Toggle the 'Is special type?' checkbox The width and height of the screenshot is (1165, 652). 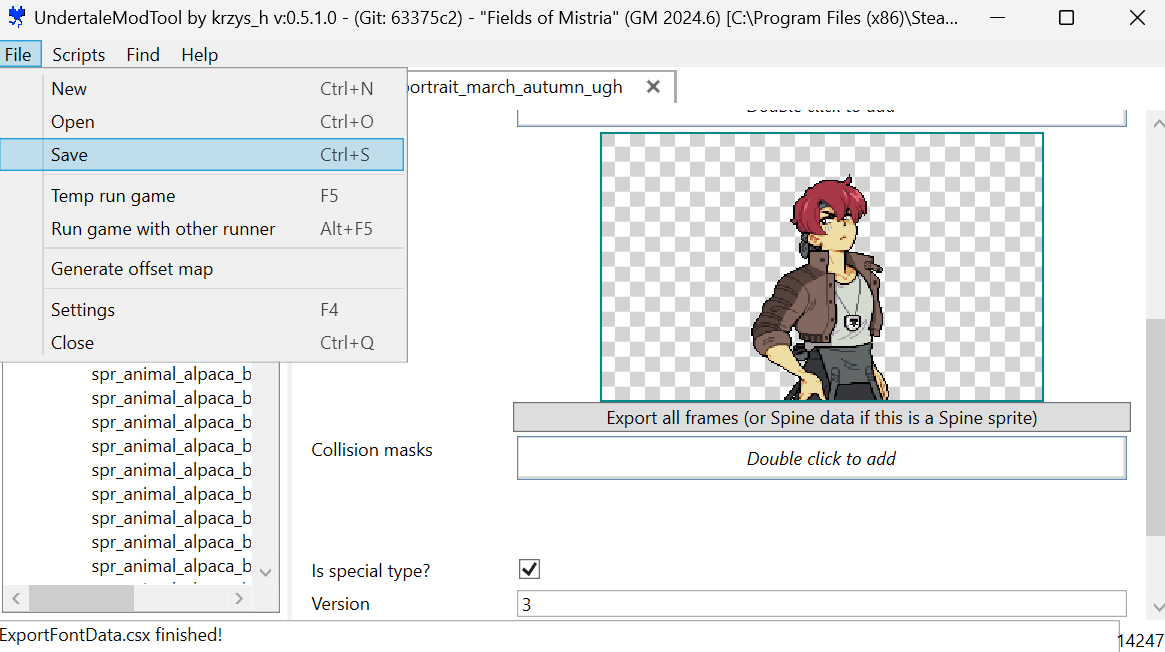pyautogui.click(x=529, y=570)
